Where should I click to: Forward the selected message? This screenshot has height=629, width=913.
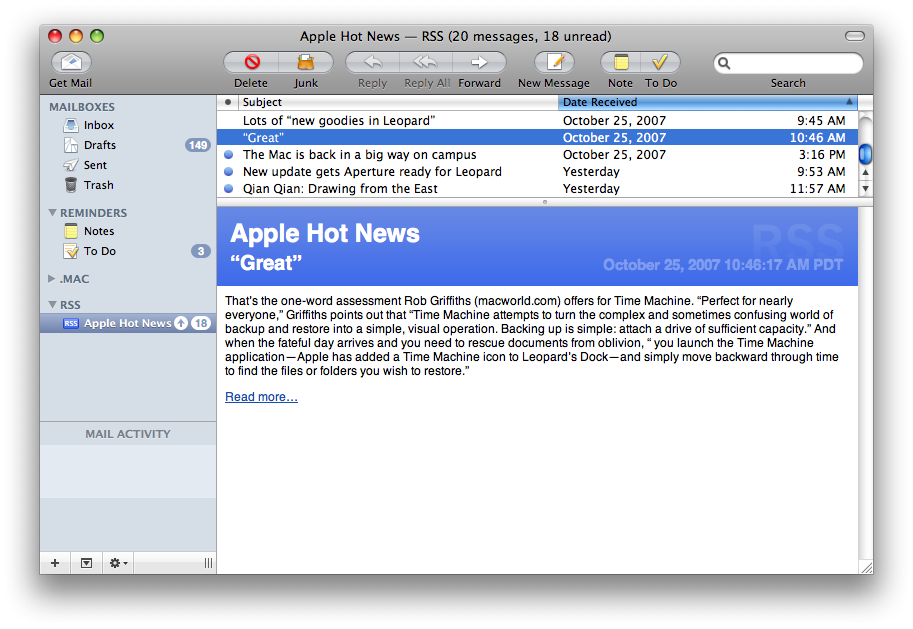point(479,62)
